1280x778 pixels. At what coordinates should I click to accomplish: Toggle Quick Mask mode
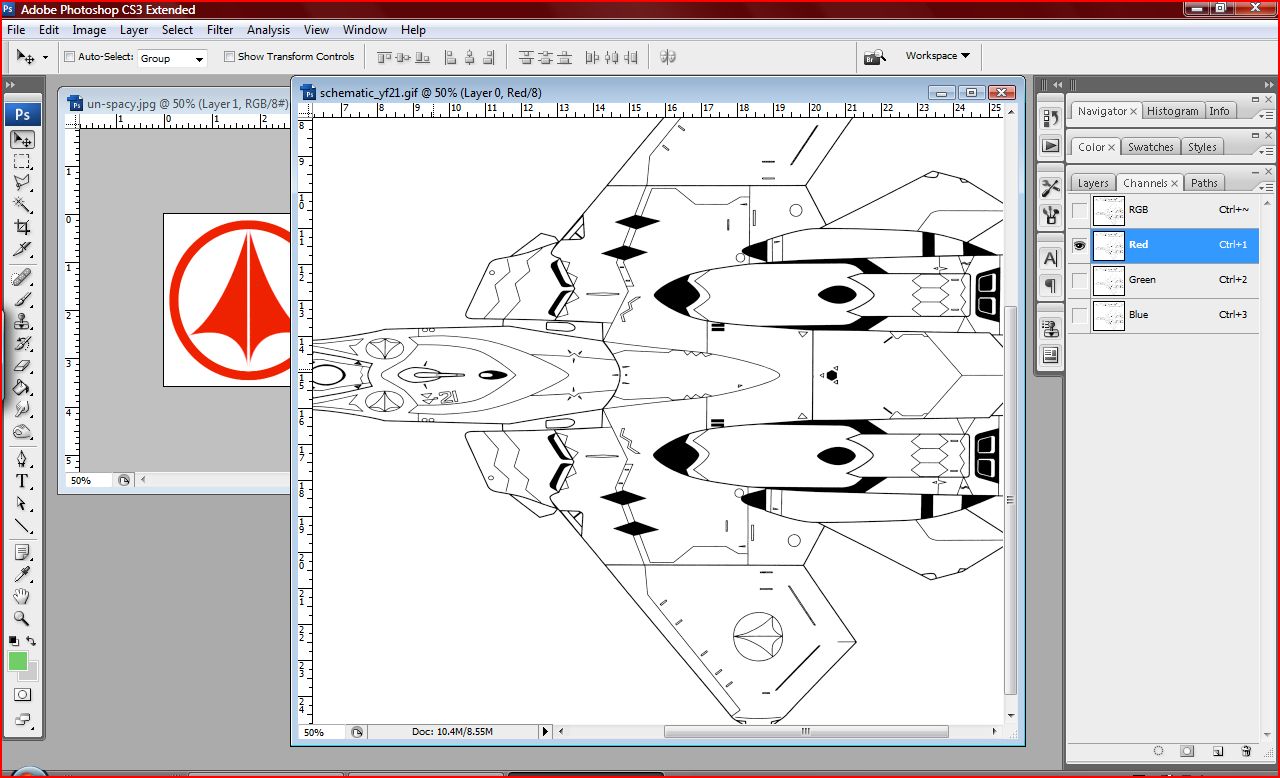[x=22, y=694]
